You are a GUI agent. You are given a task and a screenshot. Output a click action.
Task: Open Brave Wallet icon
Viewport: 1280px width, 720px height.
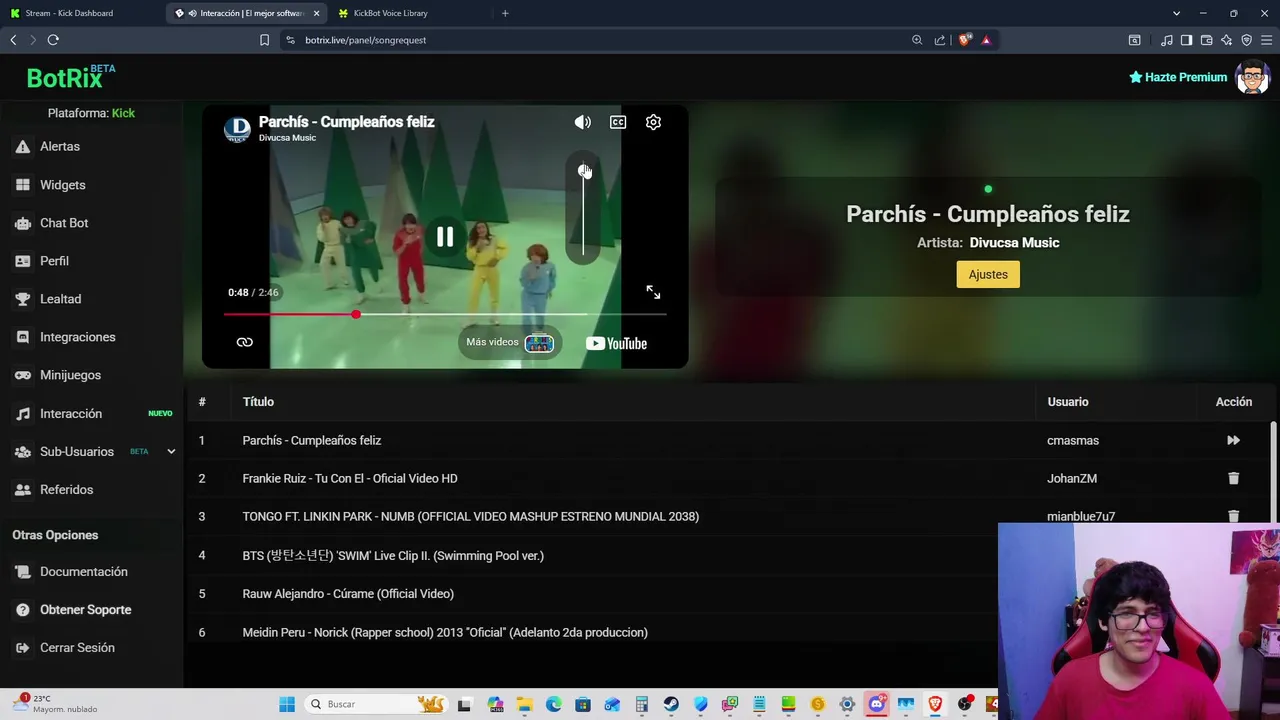1206,40
